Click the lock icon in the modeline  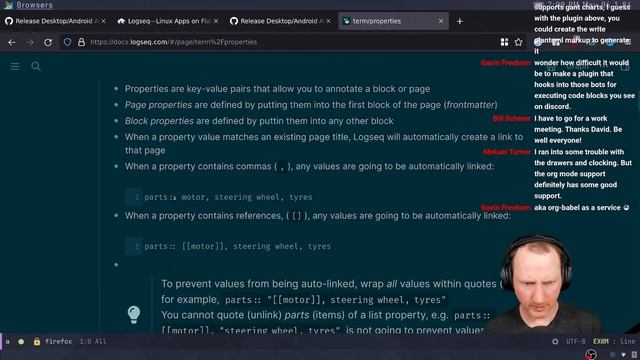37,342
